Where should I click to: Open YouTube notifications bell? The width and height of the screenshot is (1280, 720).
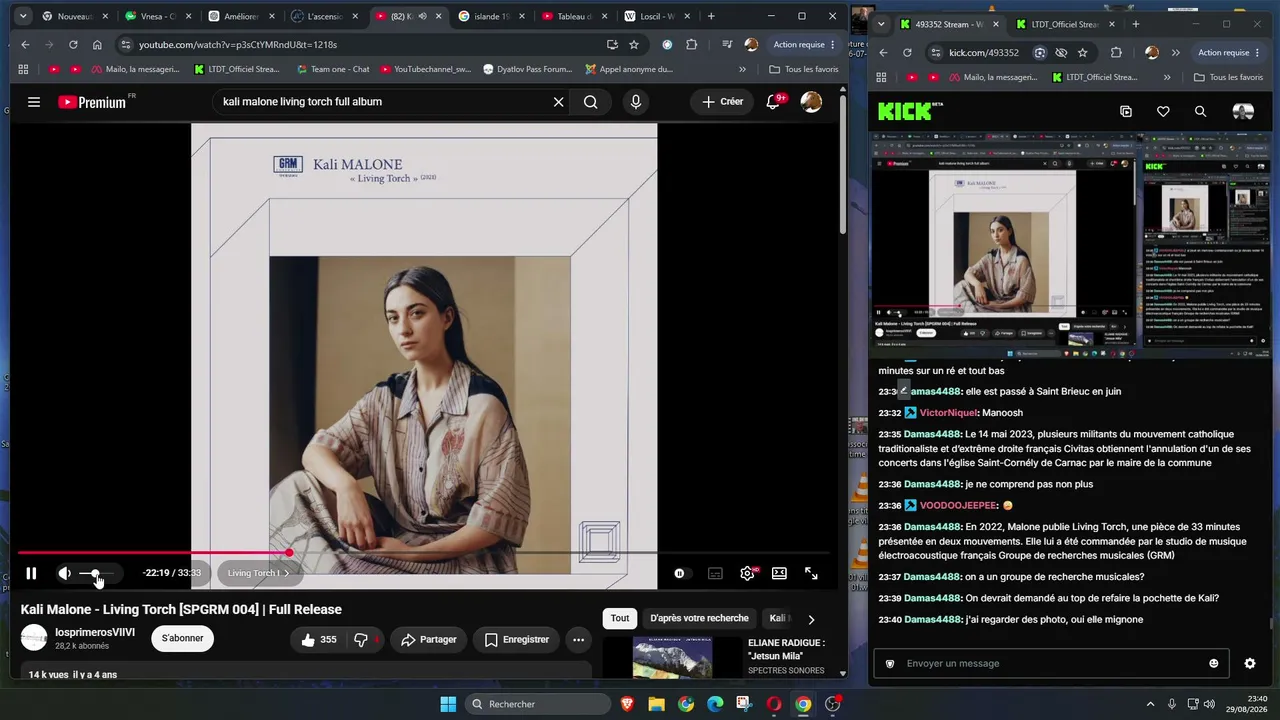pos(773,101)
